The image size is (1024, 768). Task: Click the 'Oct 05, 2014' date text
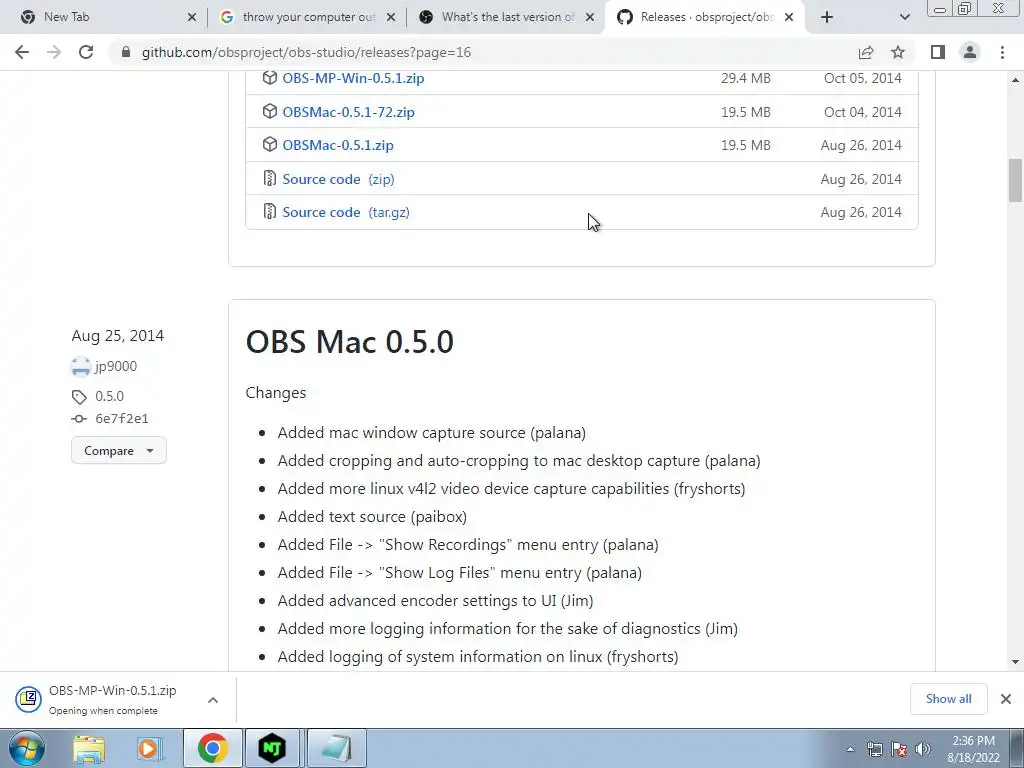[x=863, y=78]
